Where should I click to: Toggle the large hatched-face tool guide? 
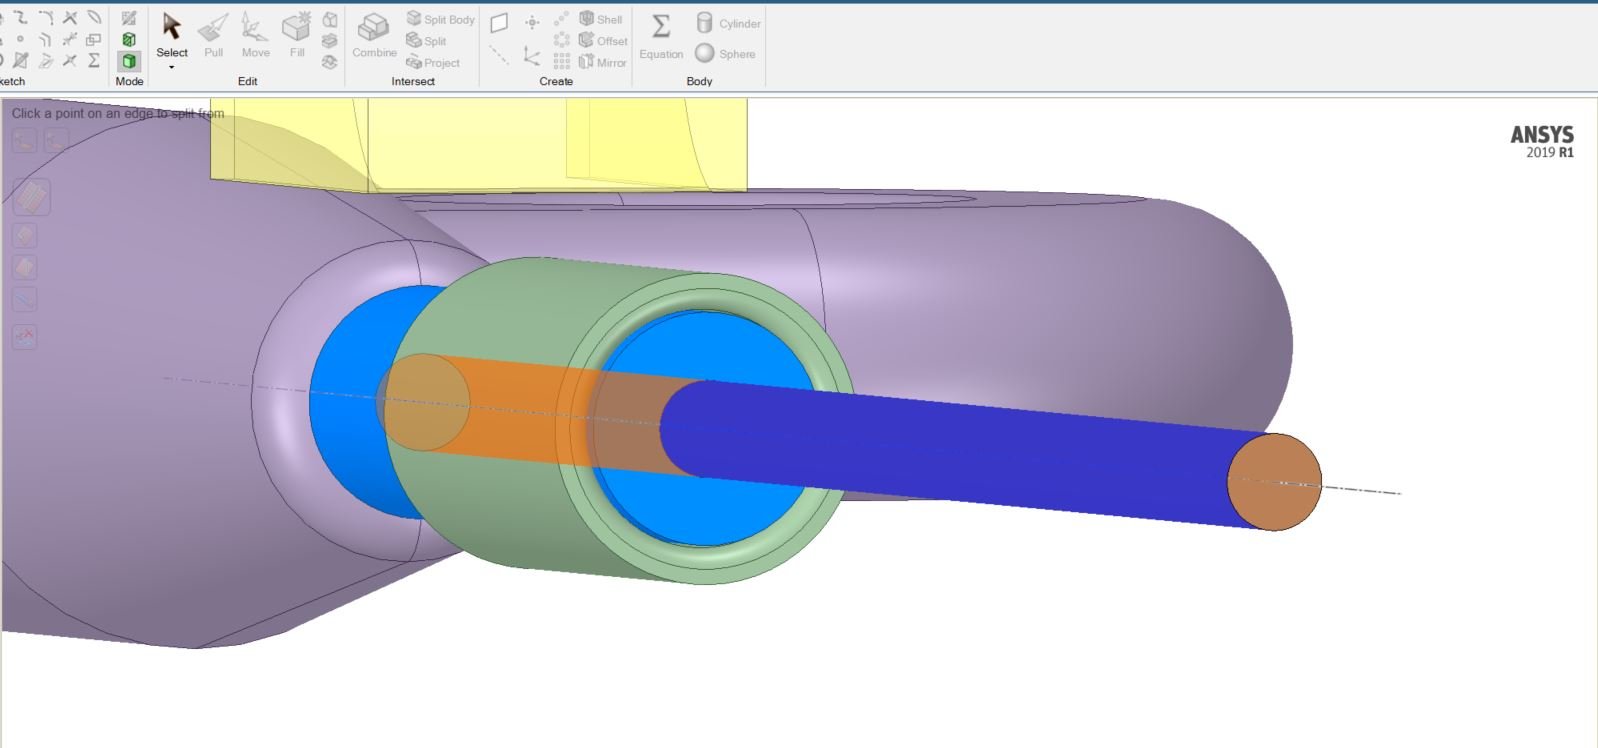[x=31, y=197]
